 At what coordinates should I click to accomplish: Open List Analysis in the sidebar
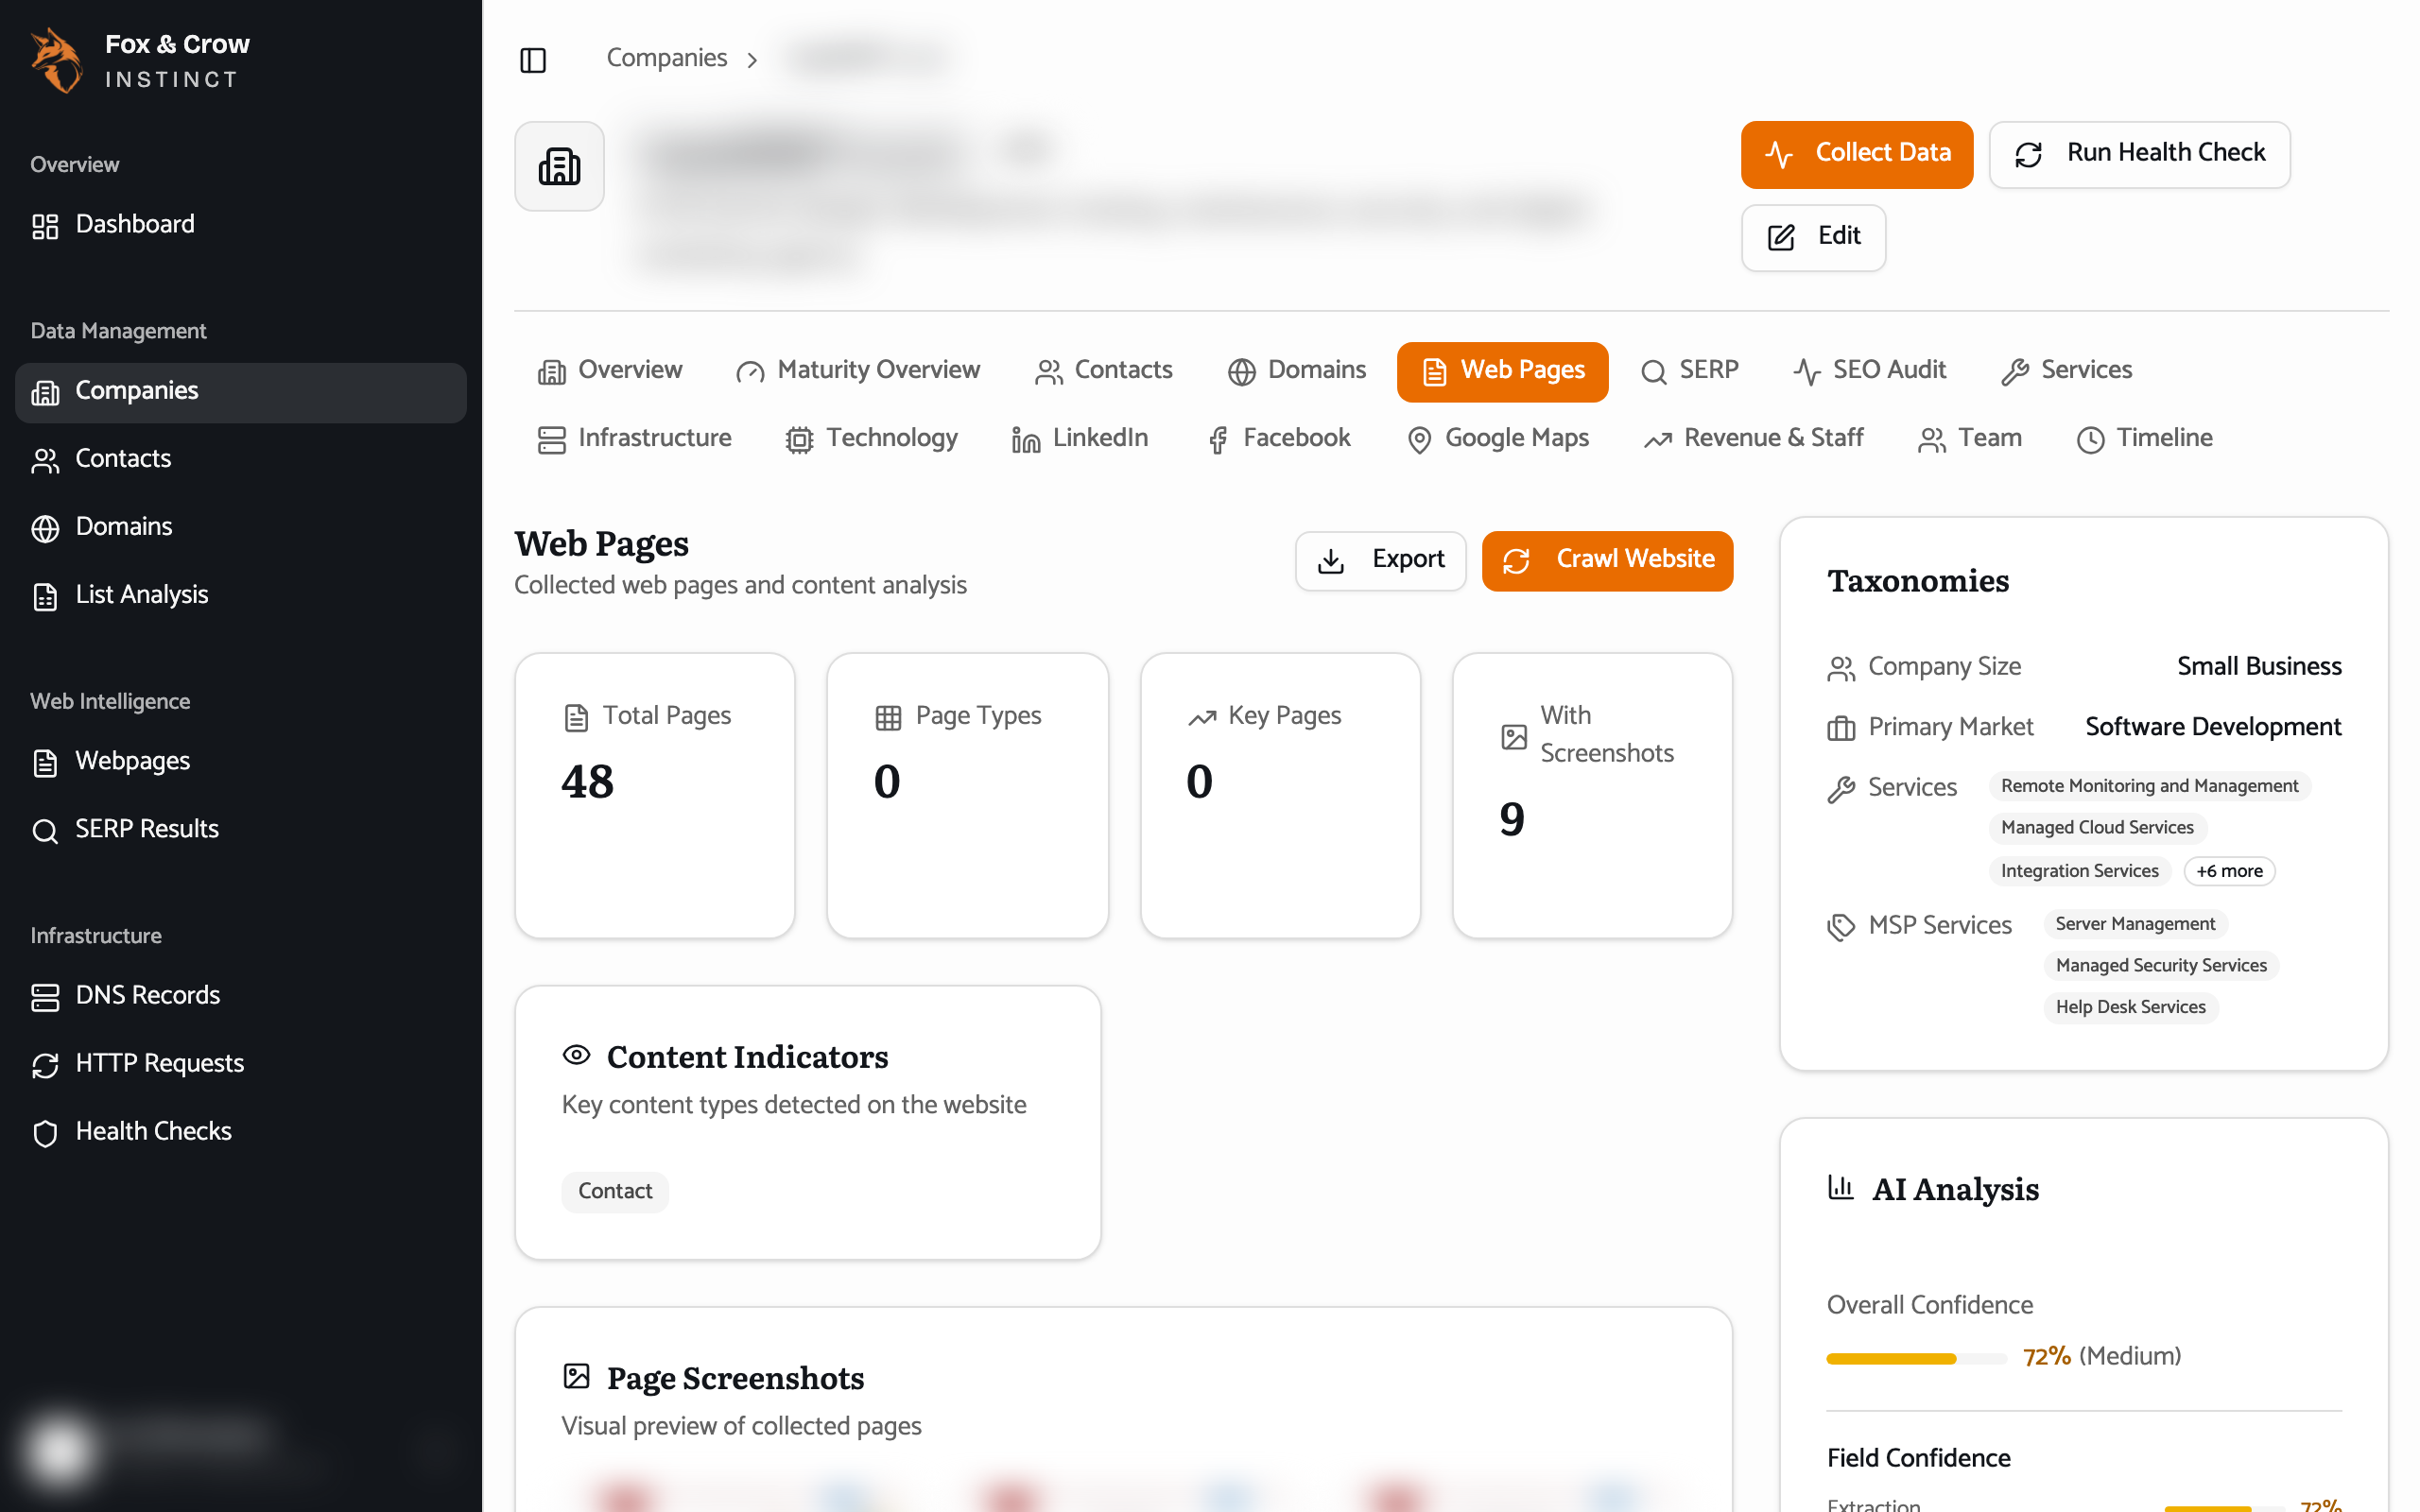pos(240,595)
